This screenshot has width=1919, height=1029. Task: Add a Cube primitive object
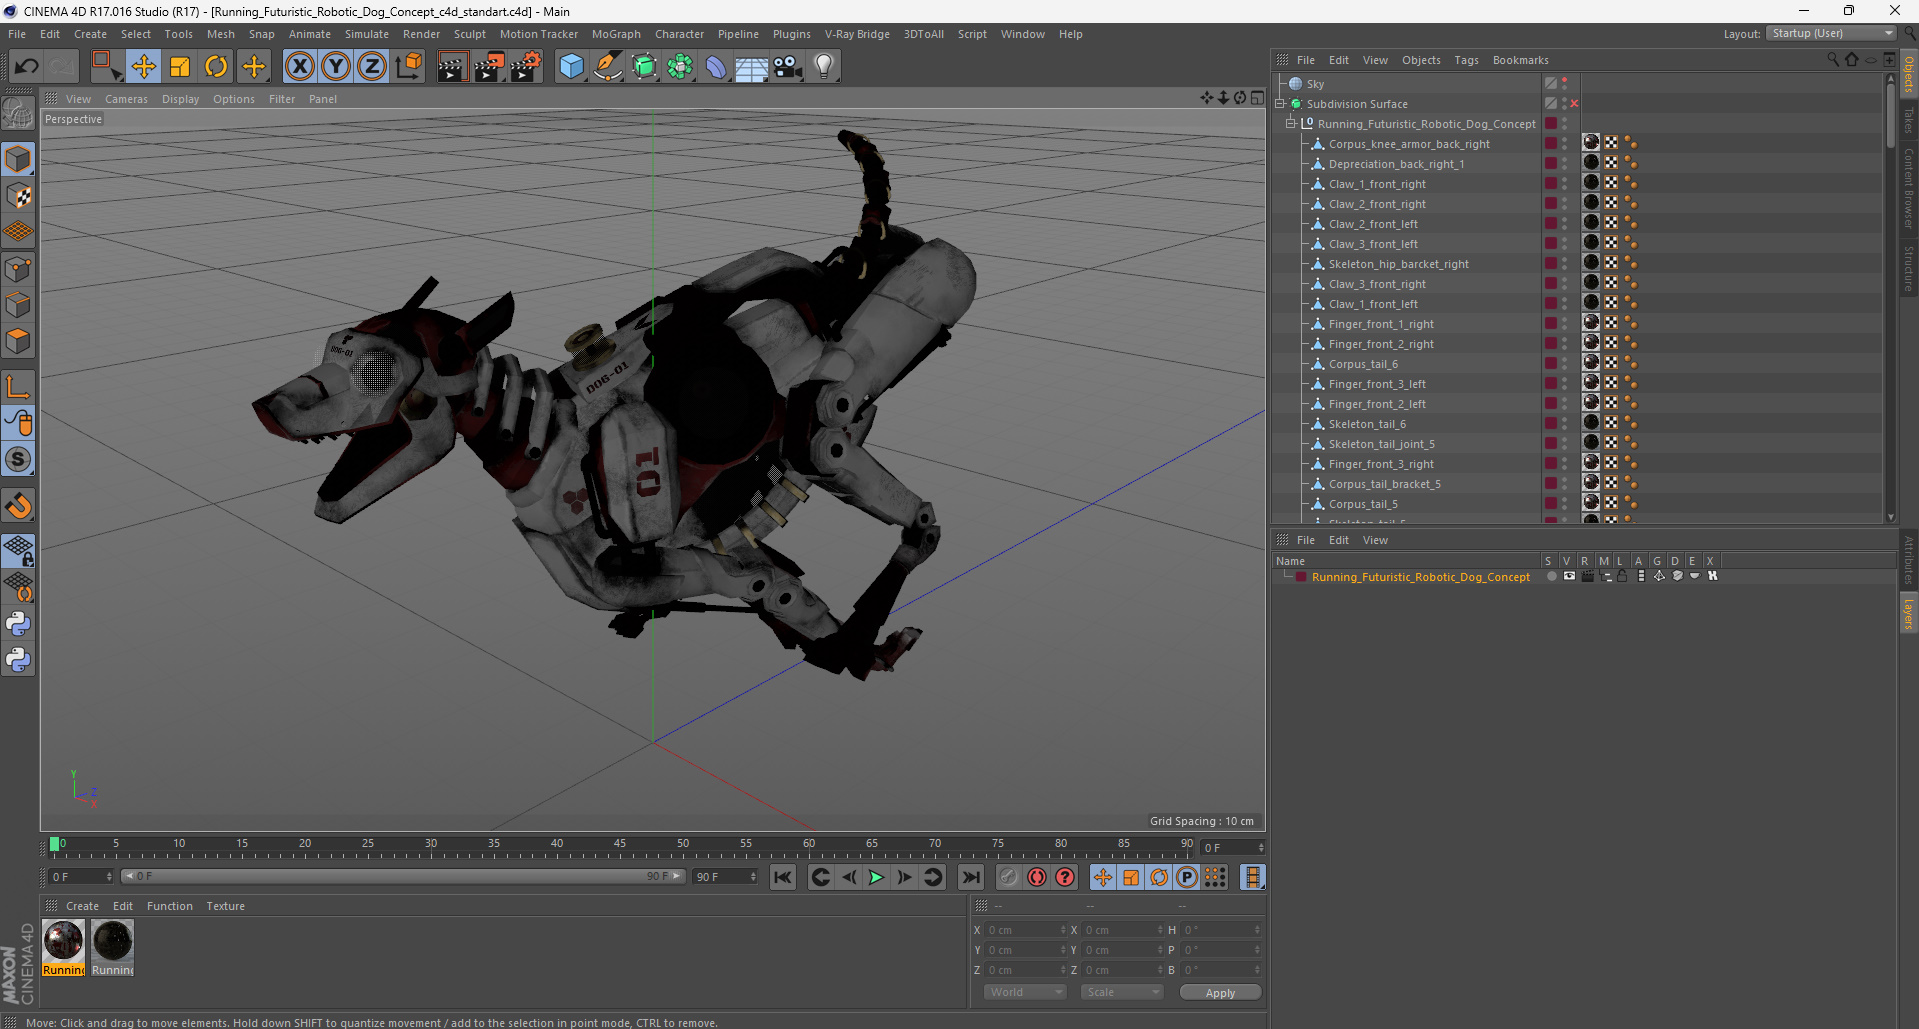(x=571, y=67)
